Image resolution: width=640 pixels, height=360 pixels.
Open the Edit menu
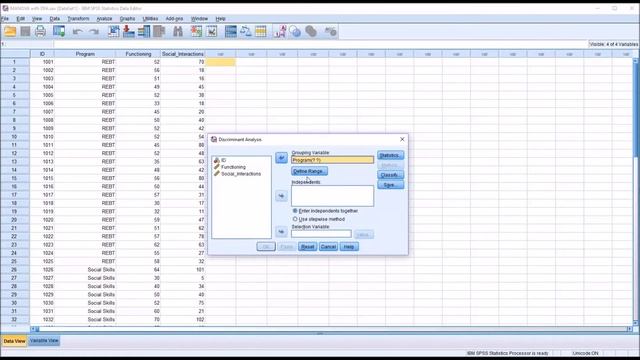(20, 19)
